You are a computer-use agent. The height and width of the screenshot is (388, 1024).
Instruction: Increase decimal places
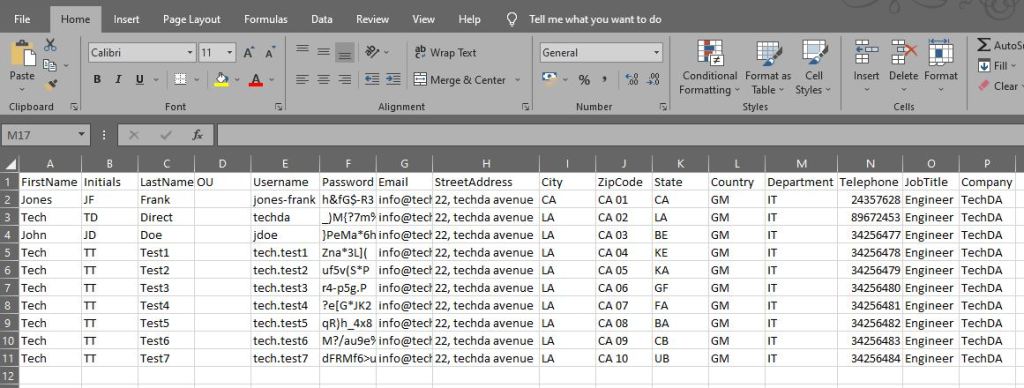coord(632,80)
